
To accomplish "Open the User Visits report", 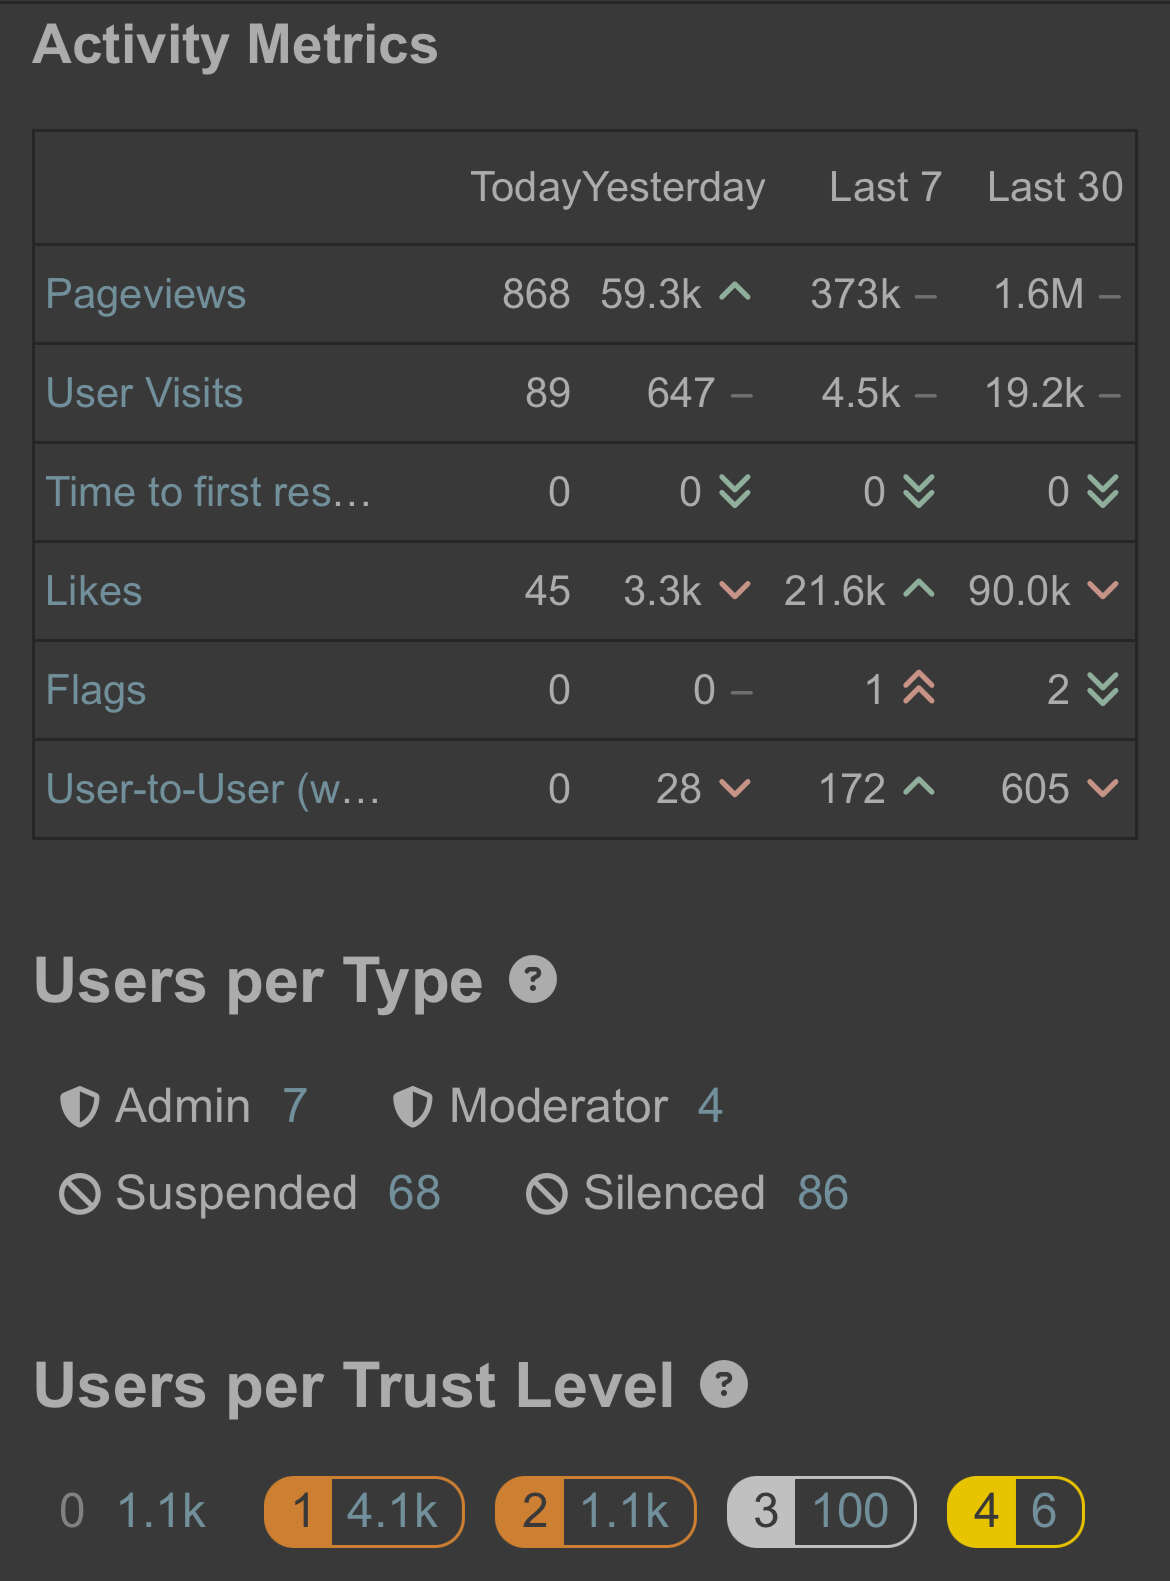I will pos(145,393).
